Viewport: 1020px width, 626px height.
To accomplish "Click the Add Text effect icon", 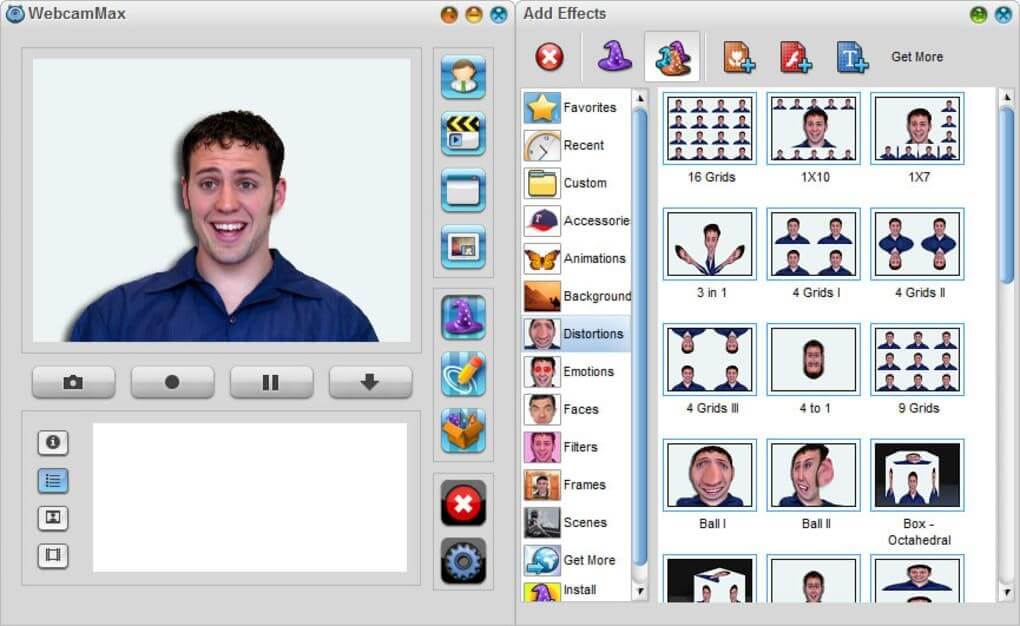I will pos(851,56).
